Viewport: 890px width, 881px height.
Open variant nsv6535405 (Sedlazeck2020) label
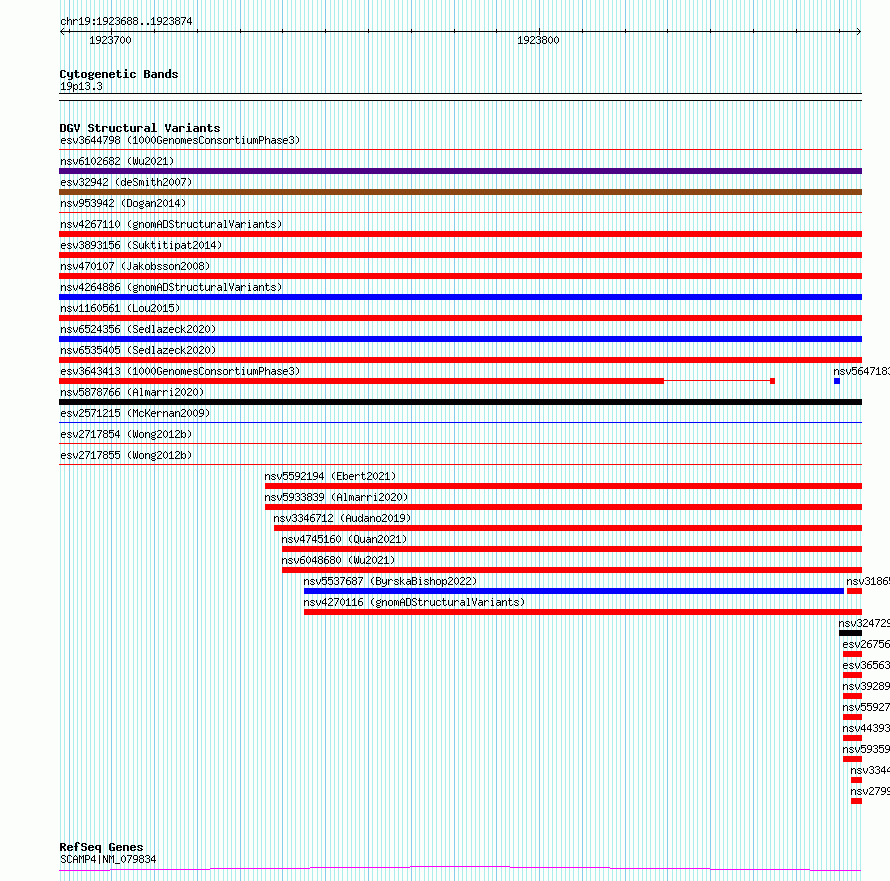[138, 350]
